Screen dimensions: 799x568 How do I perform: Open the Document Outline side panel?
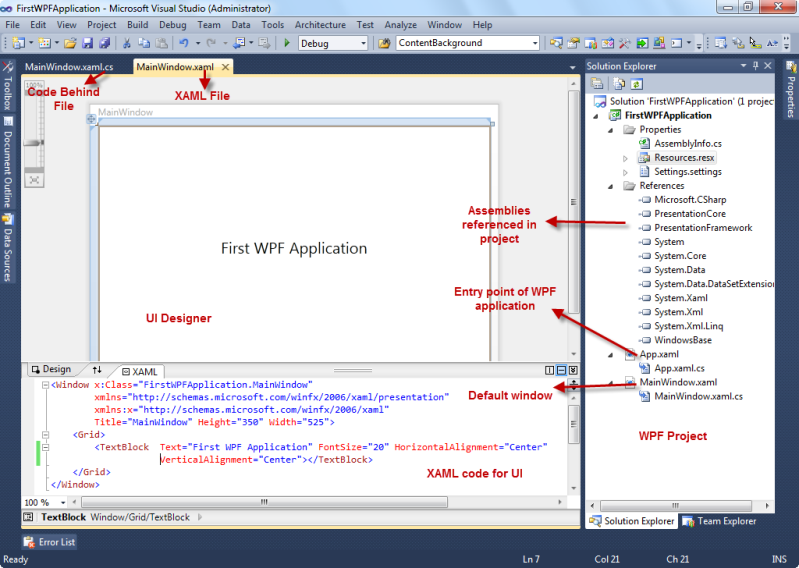point(8,163)
